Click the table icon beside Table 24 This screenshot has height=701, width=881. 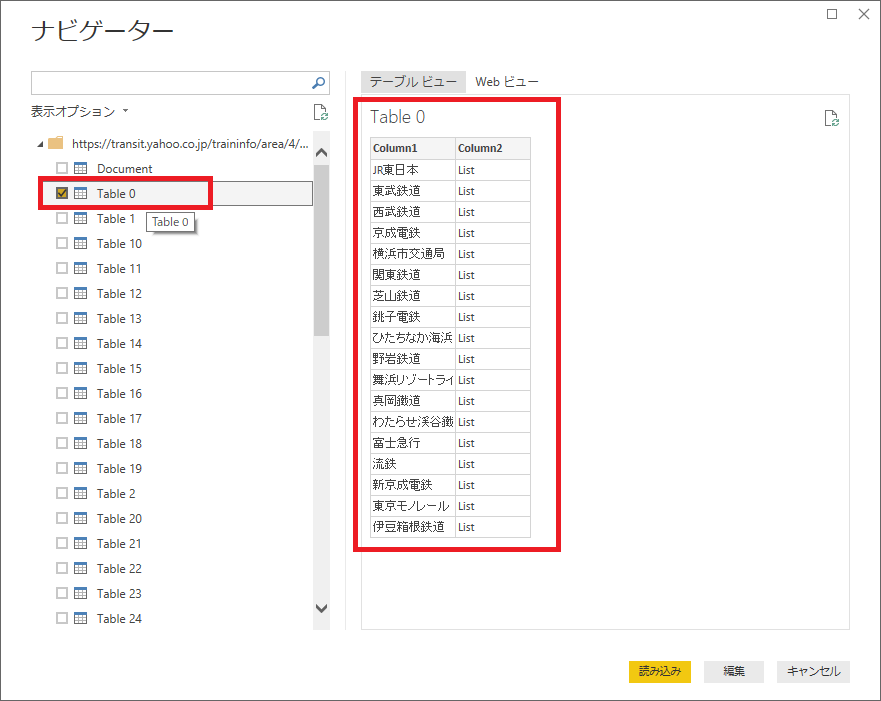(81, 618)
